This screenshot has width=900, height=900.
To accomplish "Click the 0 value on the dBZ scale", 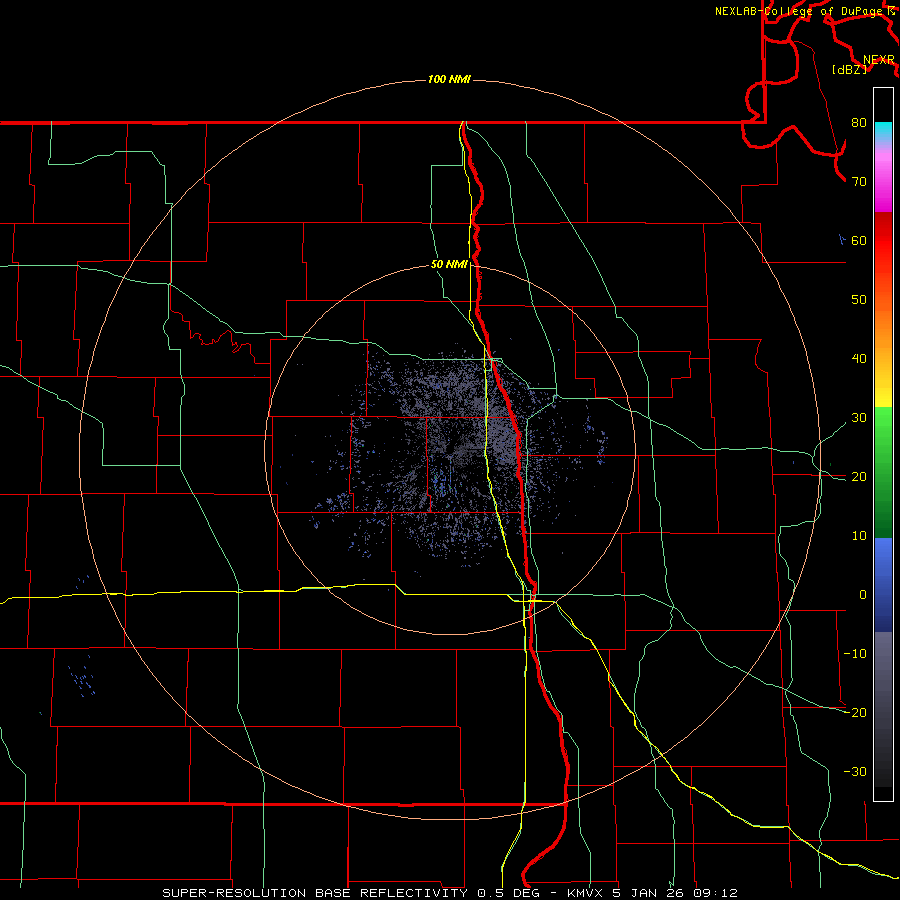I will pyautogui.click(x=862, y=595).
